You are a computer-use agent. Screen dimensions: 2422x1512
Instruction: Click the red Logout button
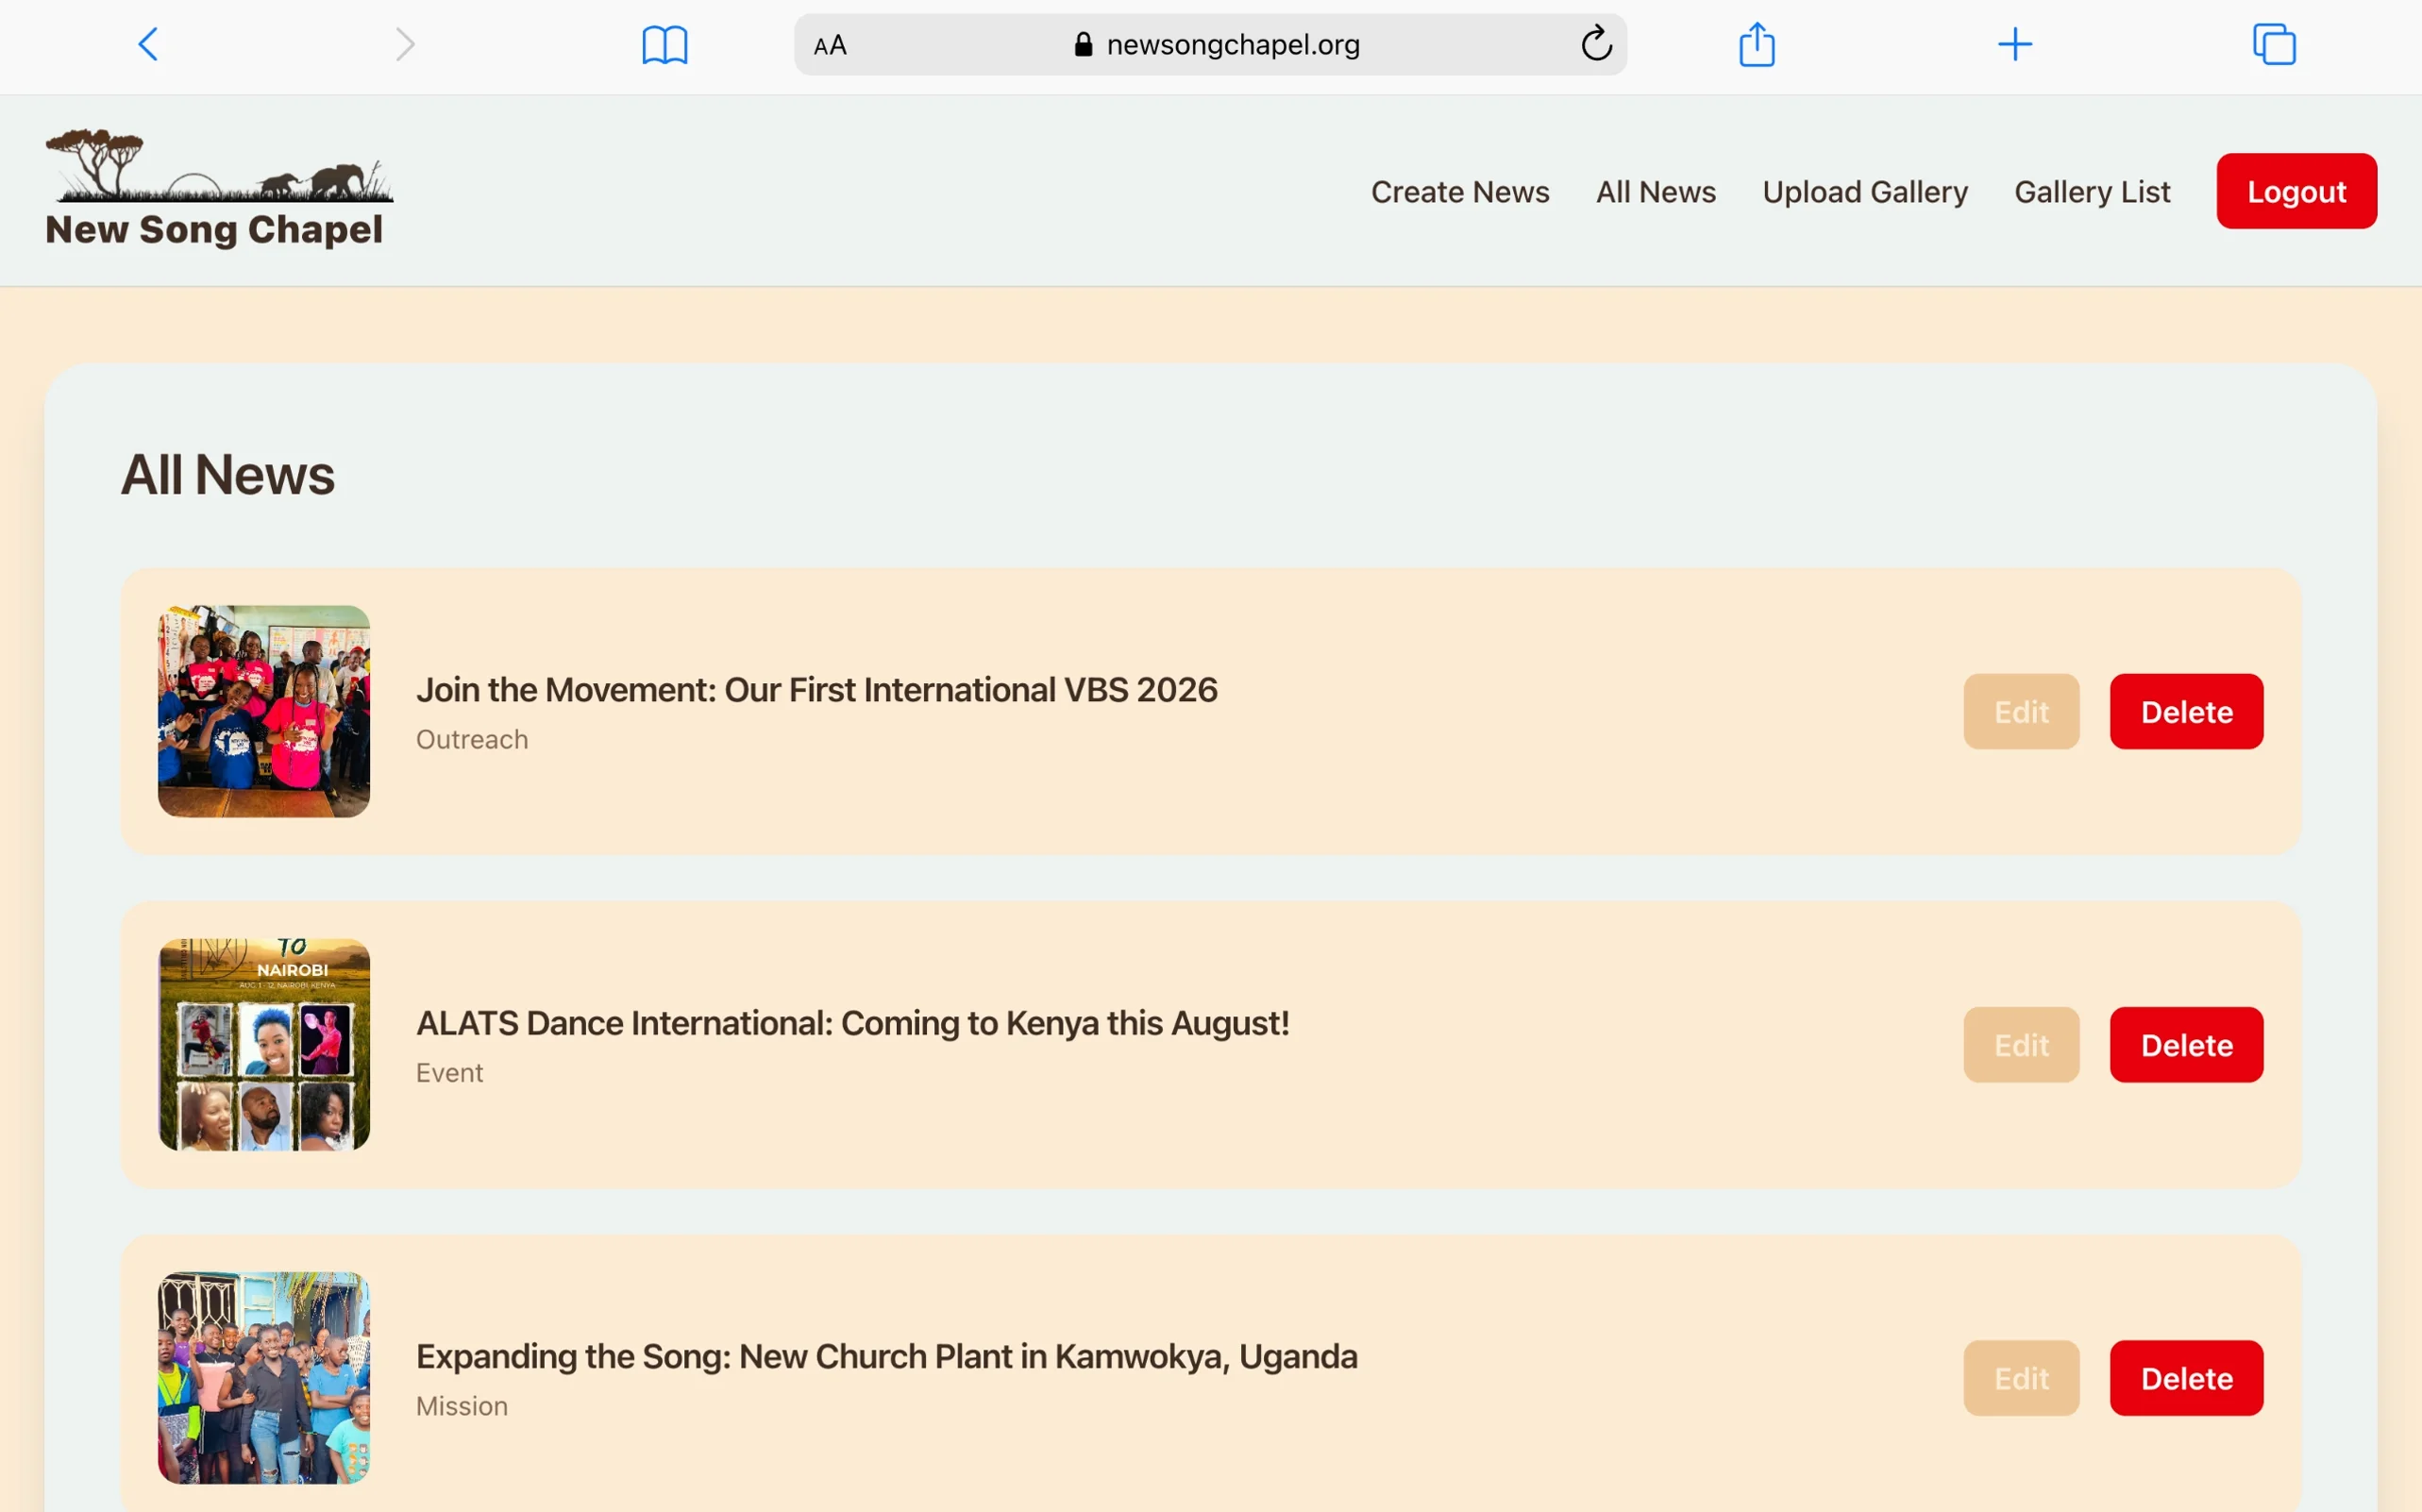[2297, 191]
